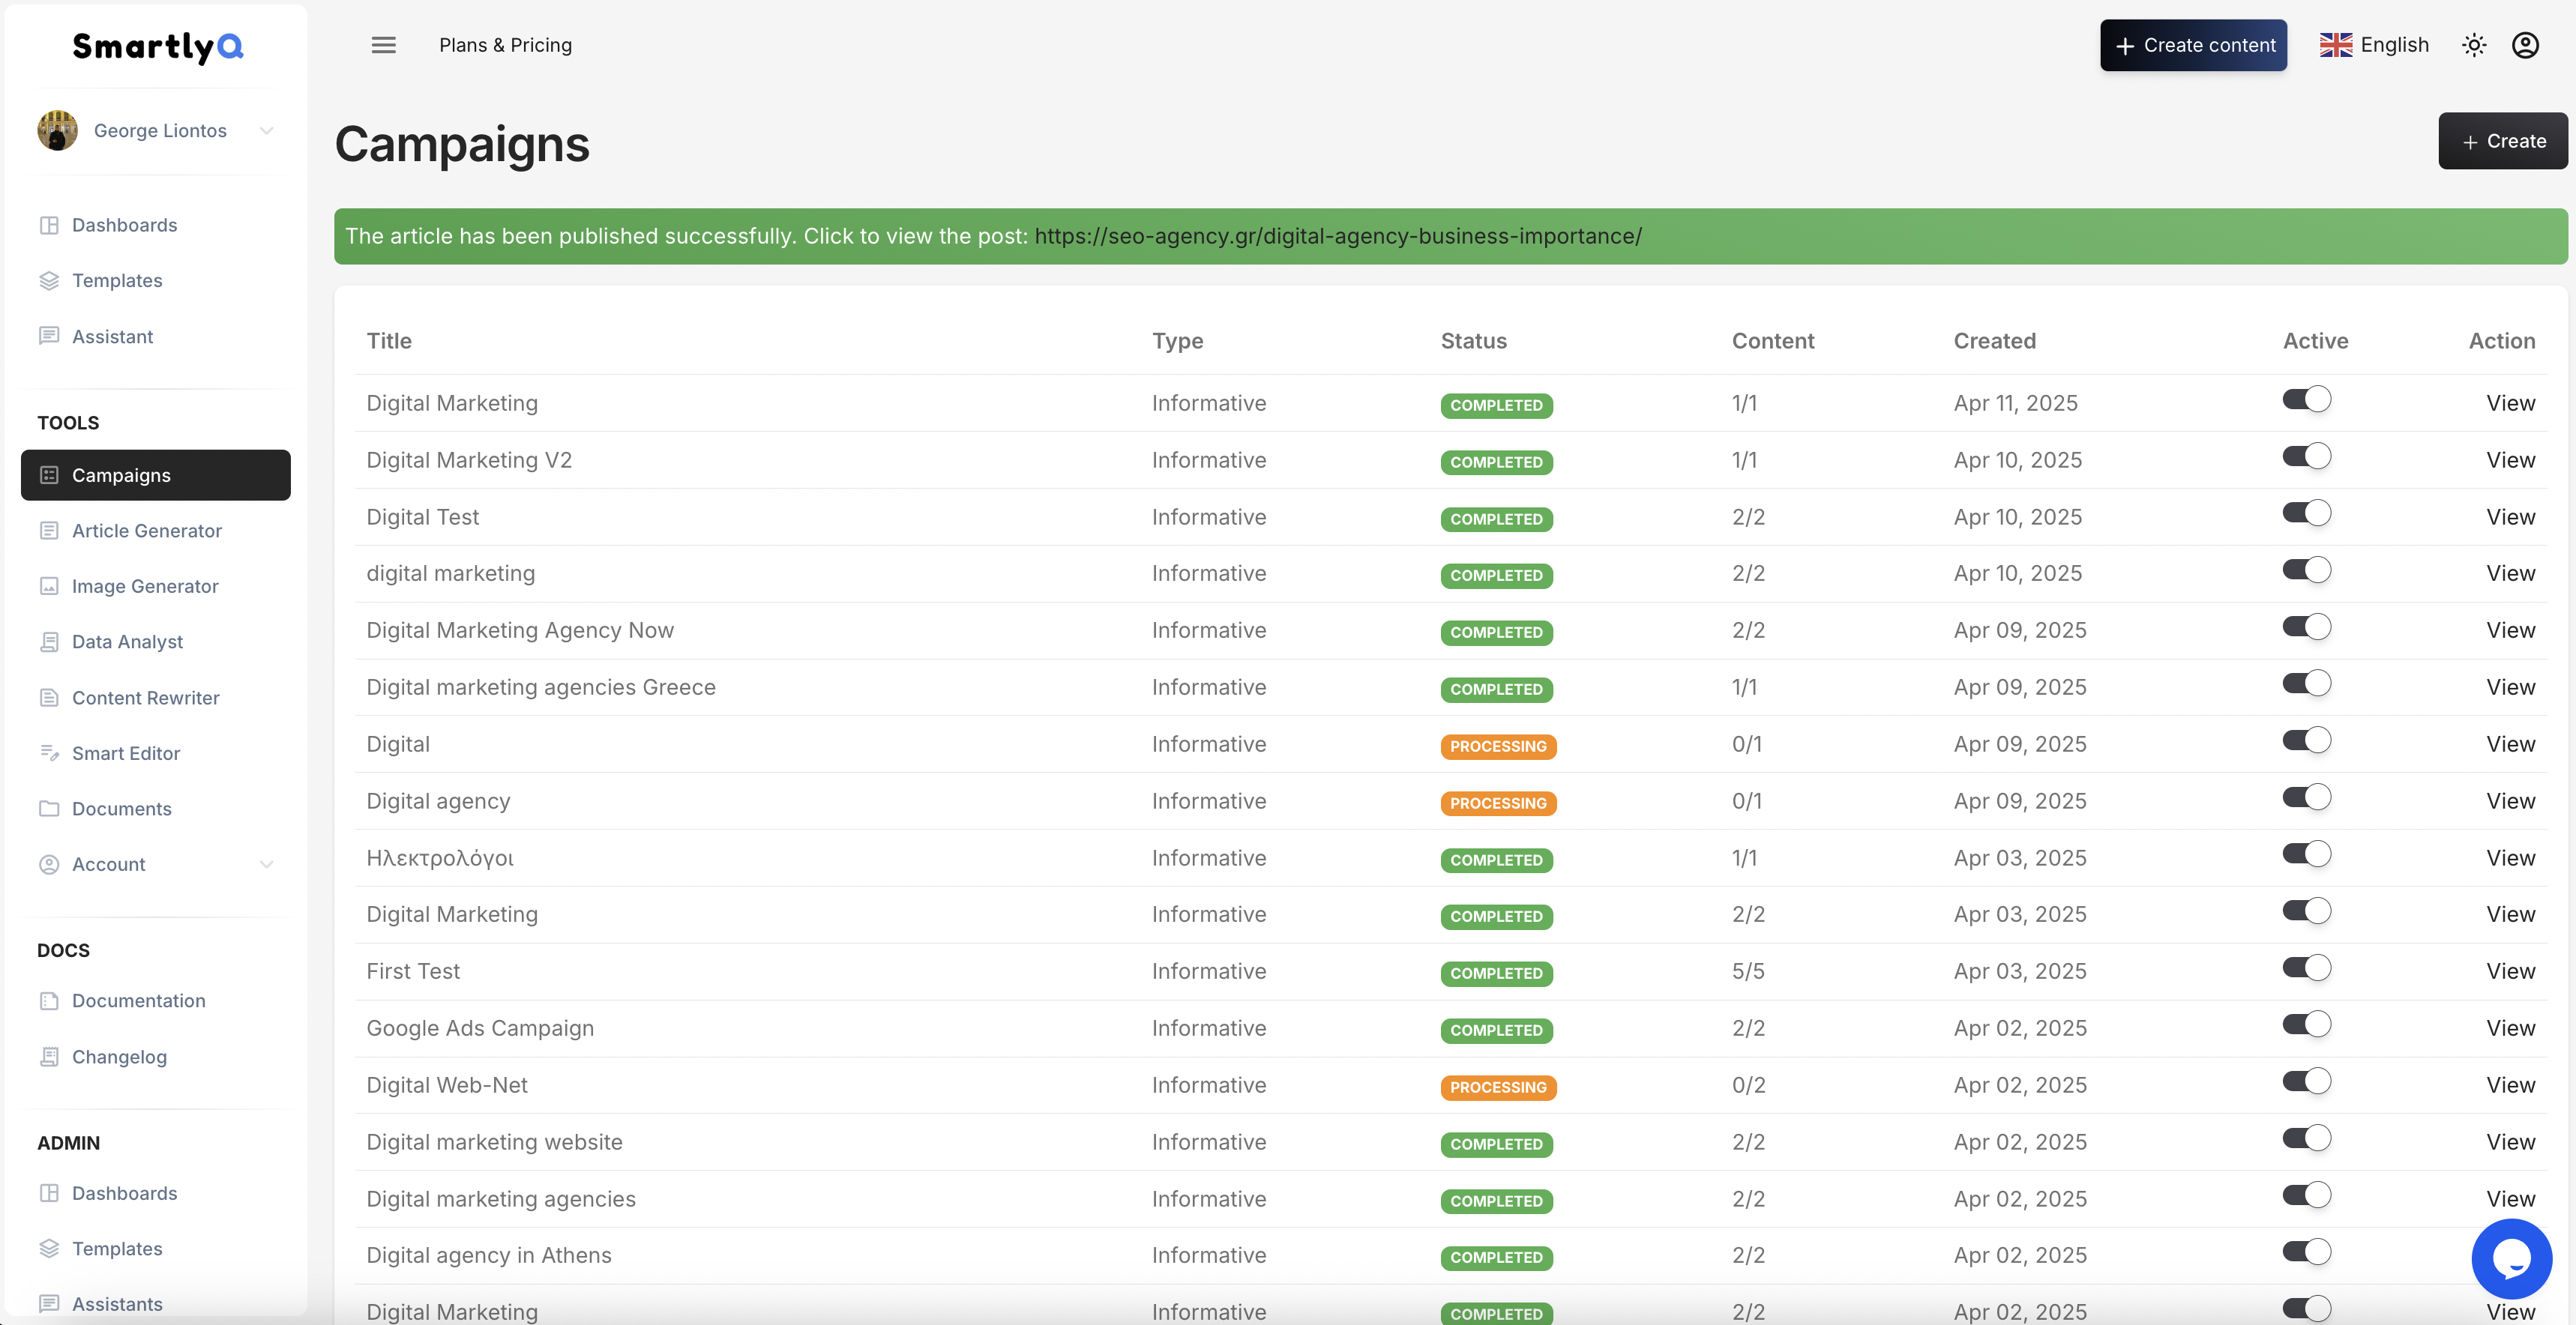Open published post URL in green banner

click(x=1337, y=236)
